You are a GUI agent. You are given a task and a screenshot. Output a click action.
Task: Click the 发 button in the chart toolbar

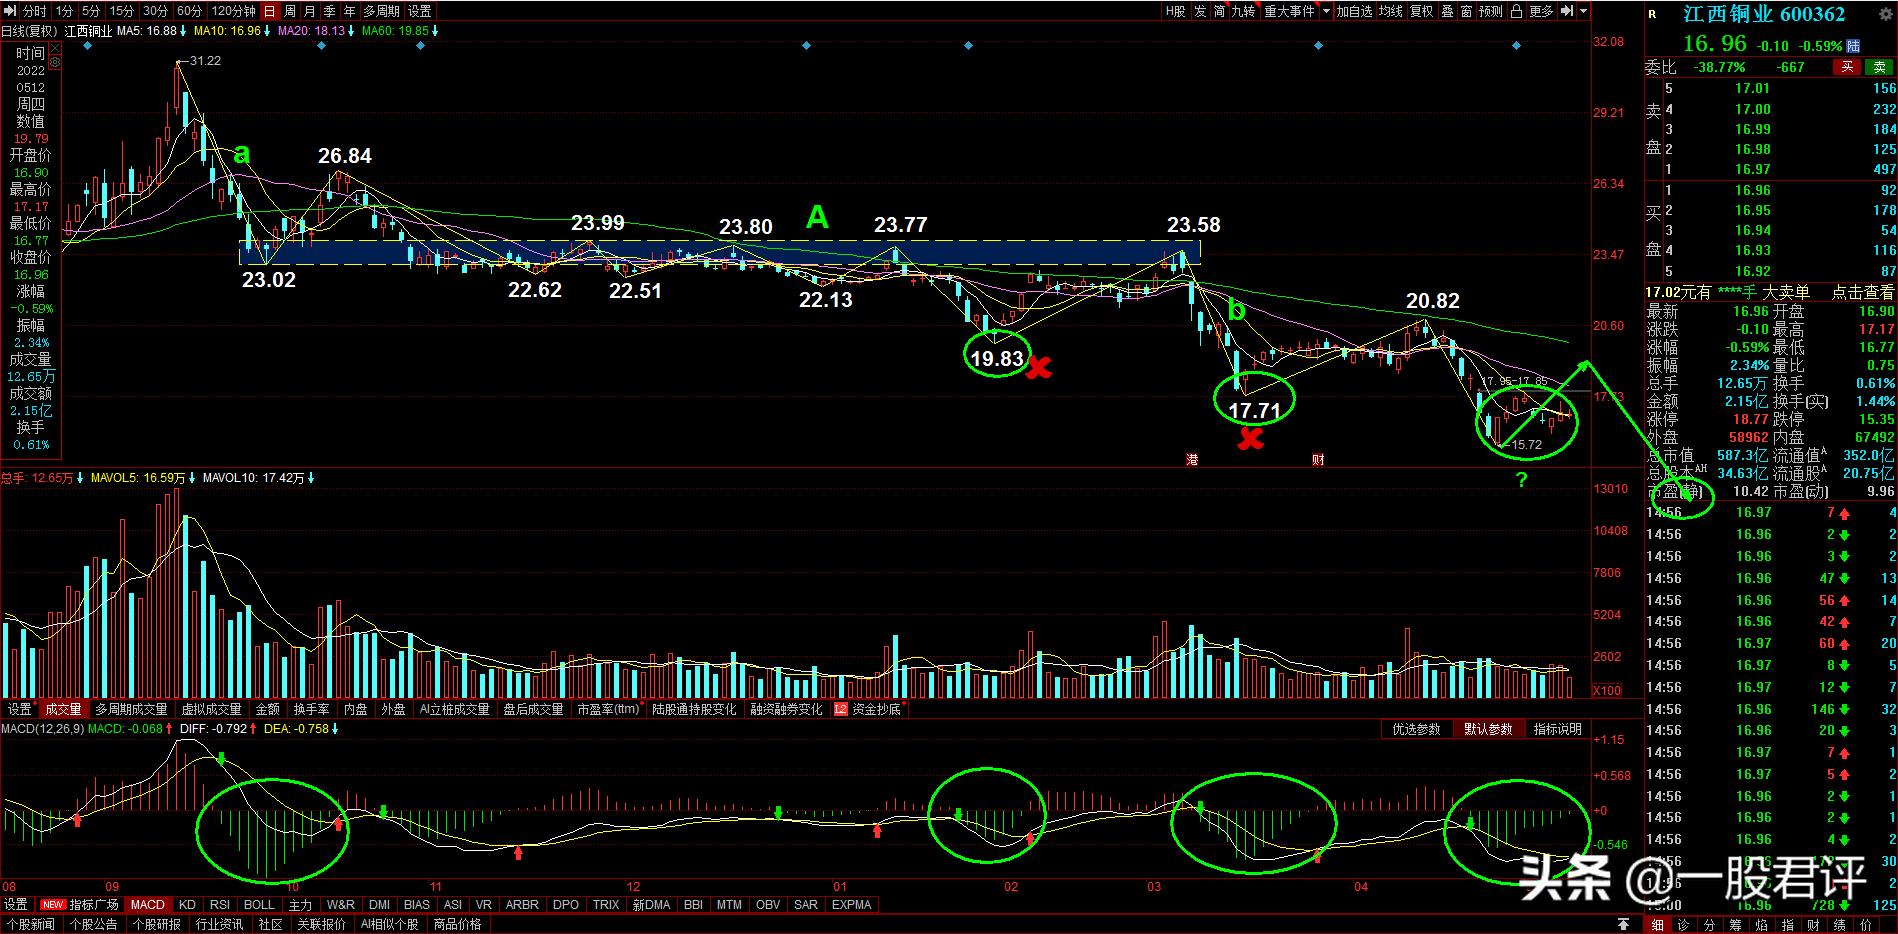point(1200,11)
